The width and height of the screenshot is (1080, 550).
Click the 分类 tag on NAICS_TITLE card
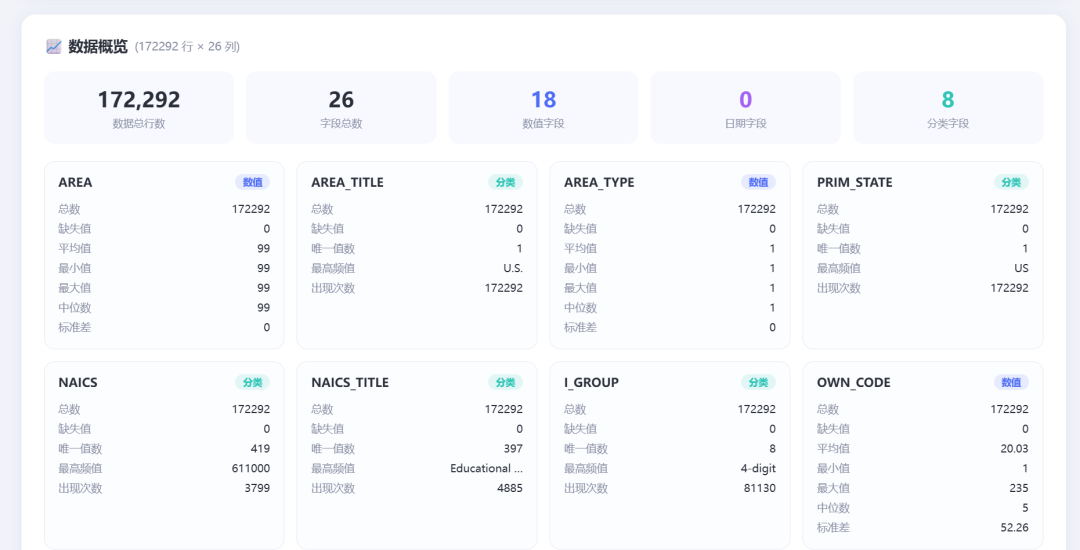coord(506,383)
